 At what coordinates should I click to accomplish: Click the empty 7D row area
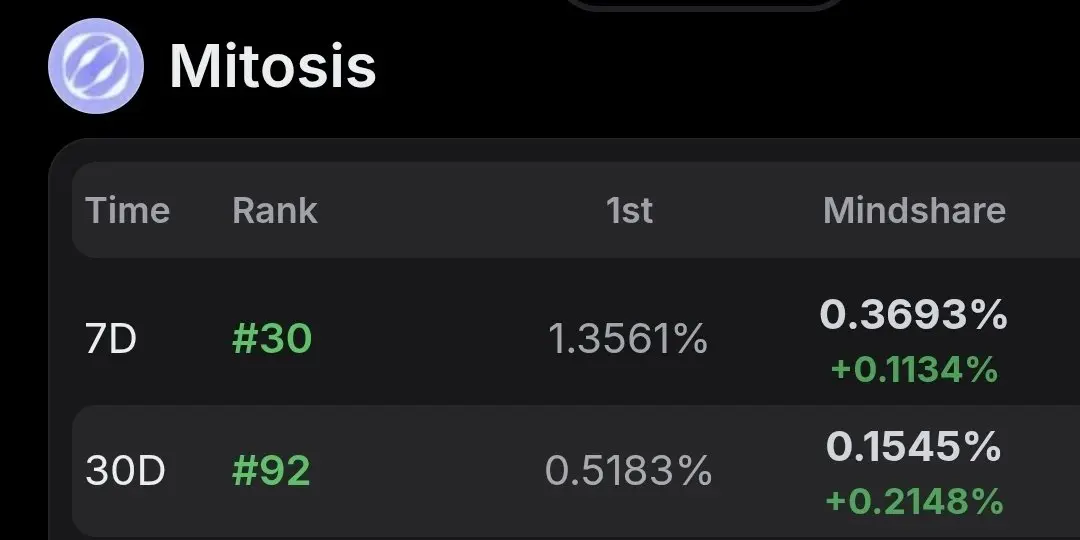[427, 339]
